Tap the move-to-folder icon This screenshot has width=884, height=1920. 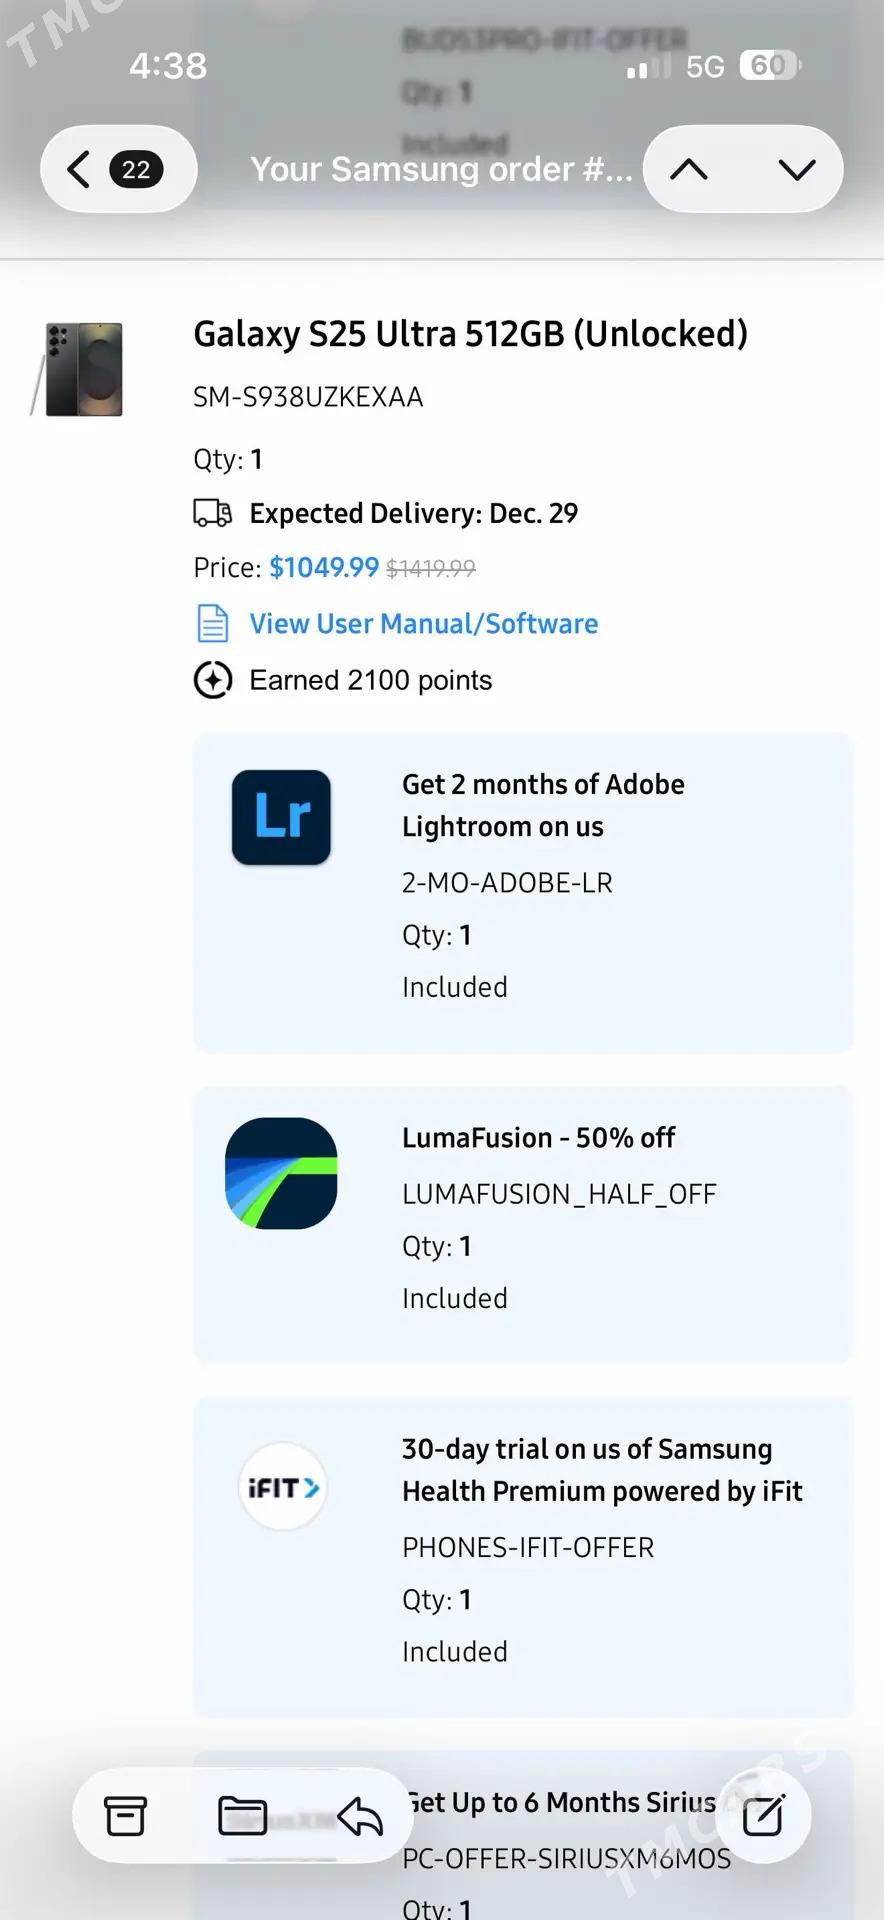[x=242, y=1815]
